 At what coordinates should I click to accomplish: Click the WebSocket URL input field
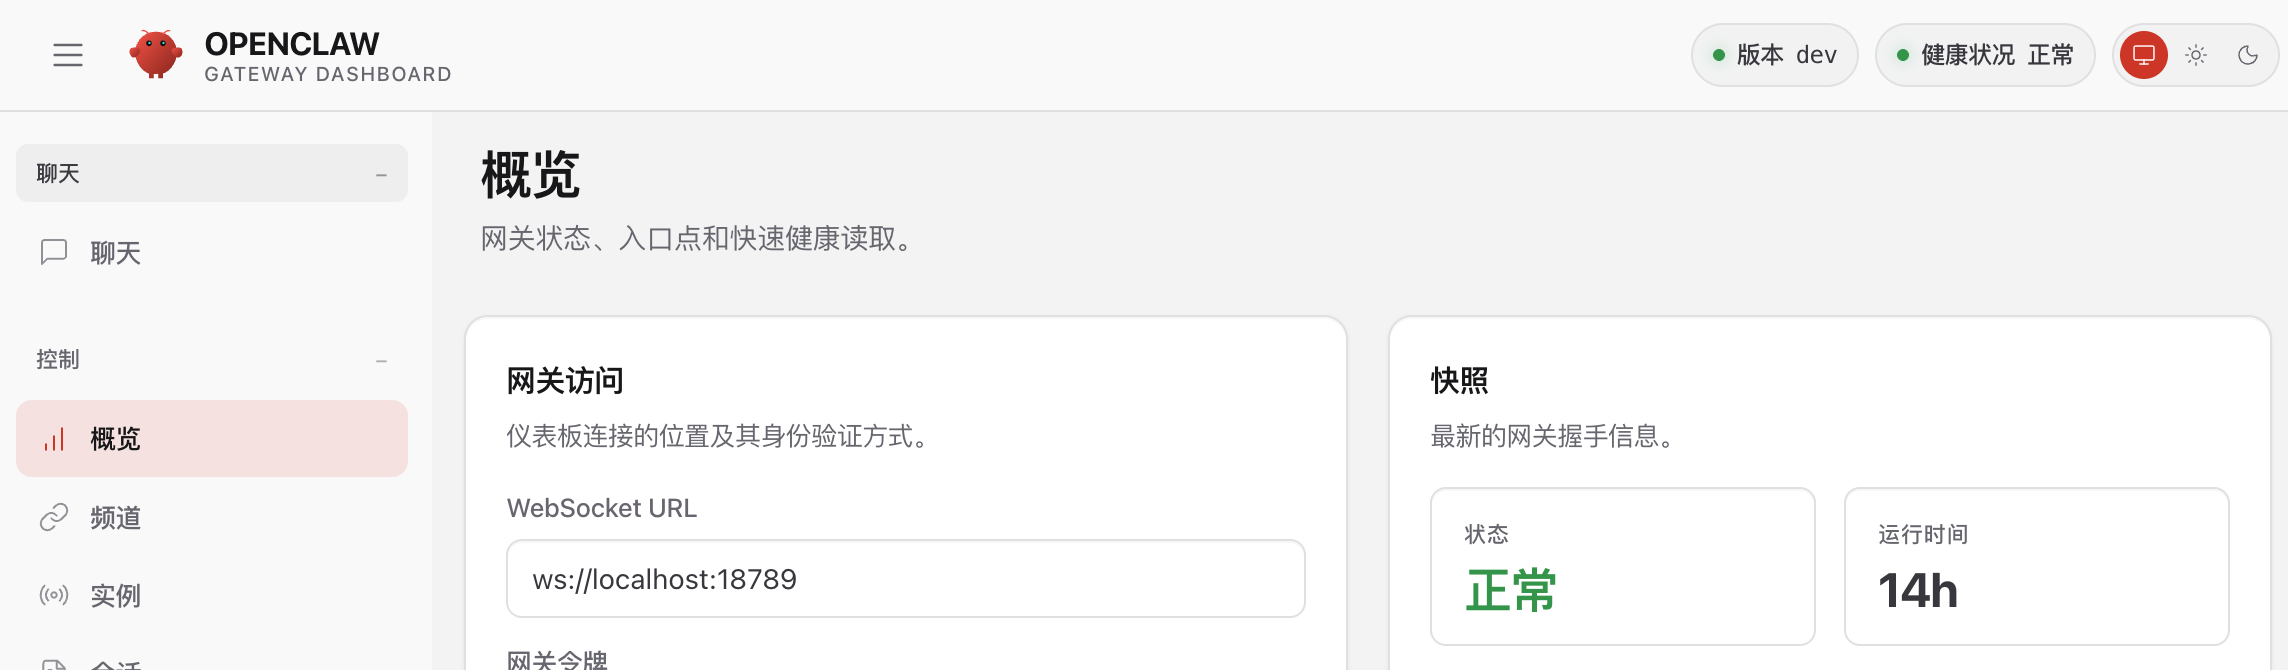pos(905,578)
